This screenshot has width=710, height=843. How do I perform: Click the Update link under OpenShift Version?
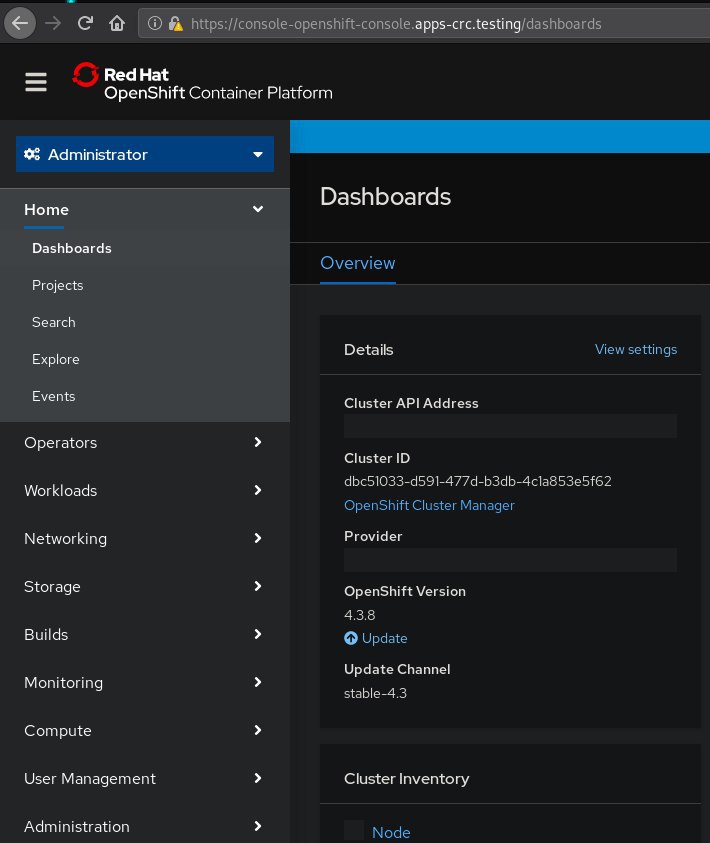point(384,638)
